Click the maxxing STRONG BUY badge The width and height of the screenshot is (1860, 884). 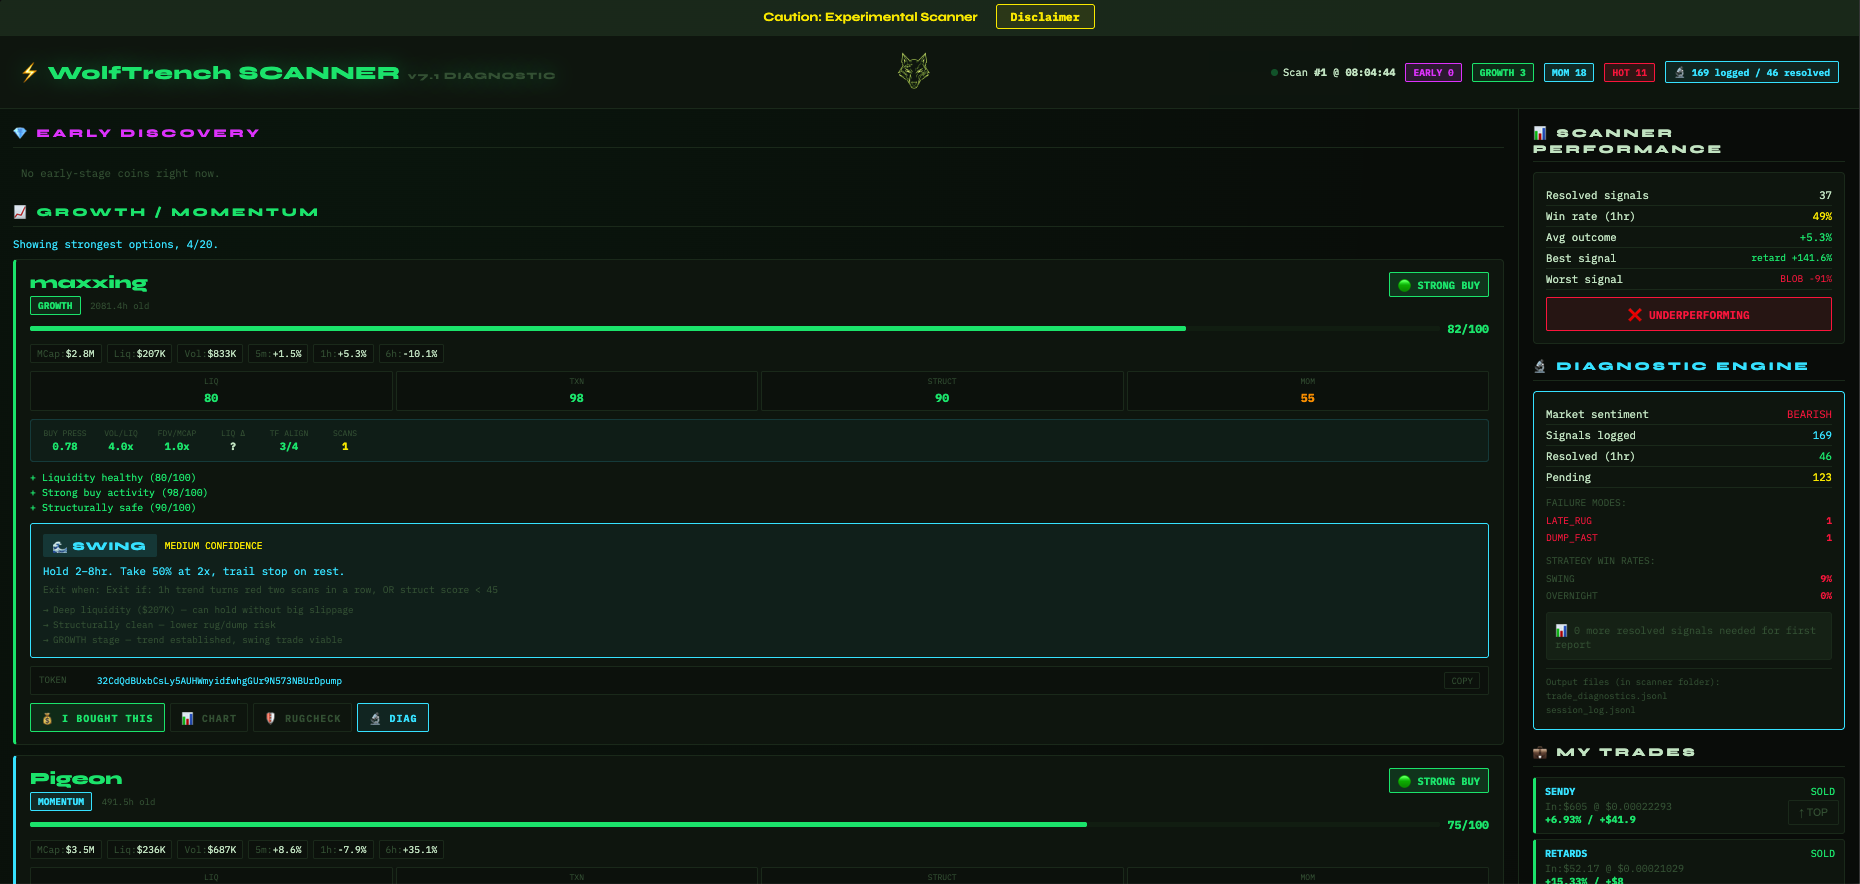pos(1438,285)
